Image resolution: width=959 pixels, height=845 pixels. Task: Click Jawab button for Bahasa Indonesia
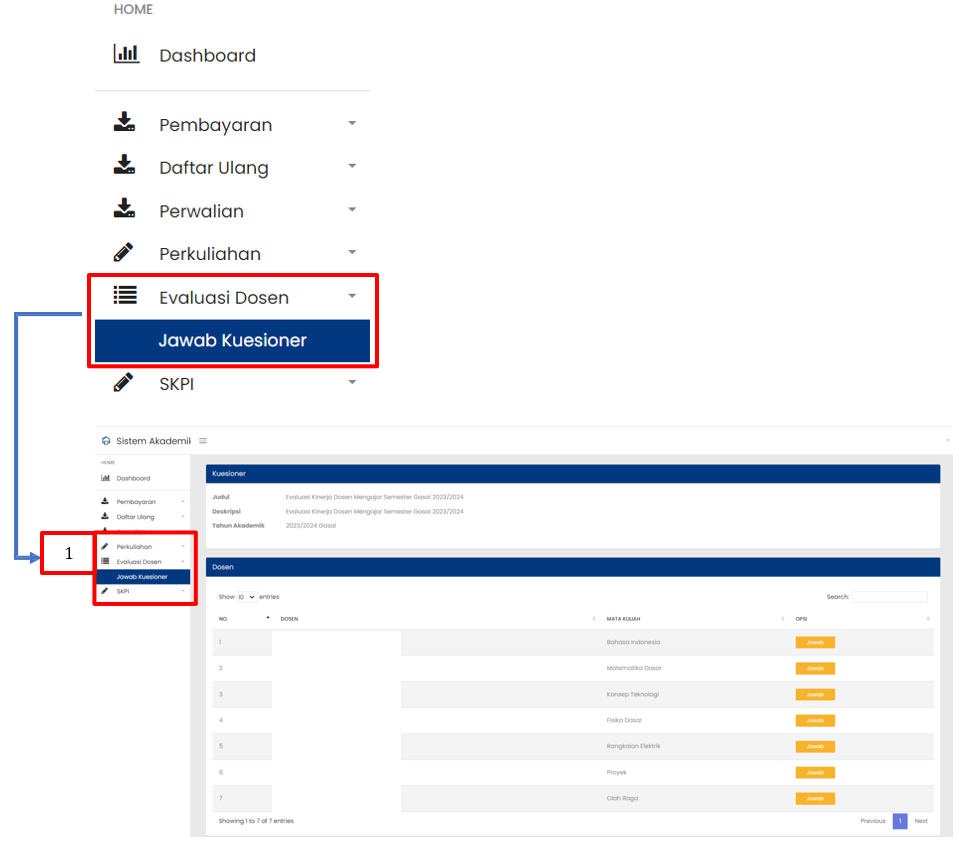tap(815, 643)
